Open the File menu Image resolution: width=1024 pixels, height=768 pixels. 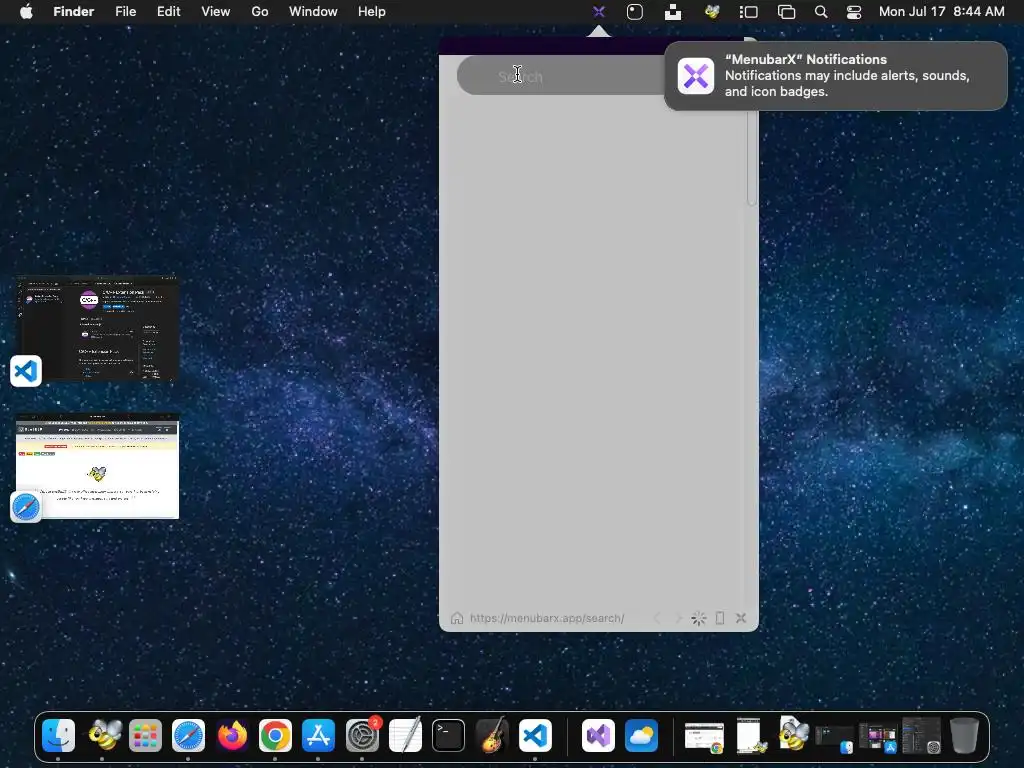click(125, 12)
